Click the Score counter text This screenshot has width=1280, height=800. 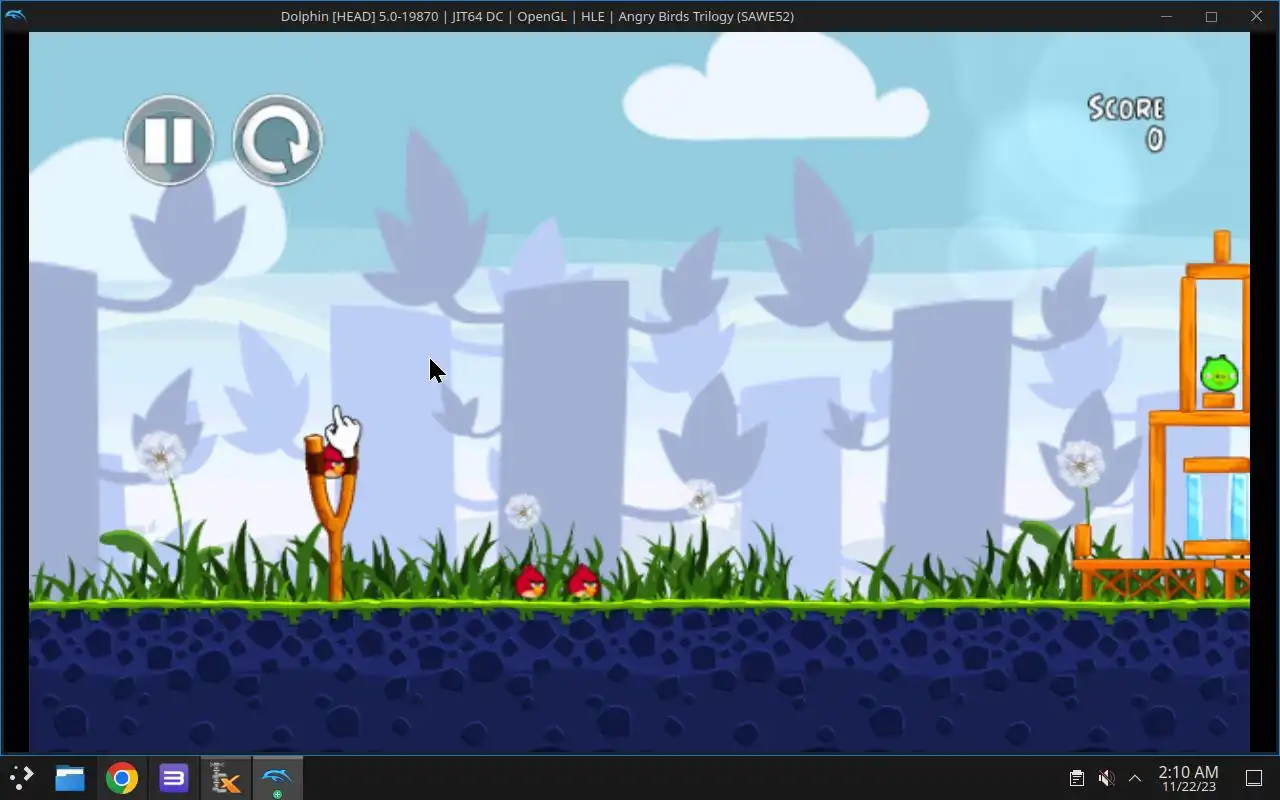pos(1126,123)
